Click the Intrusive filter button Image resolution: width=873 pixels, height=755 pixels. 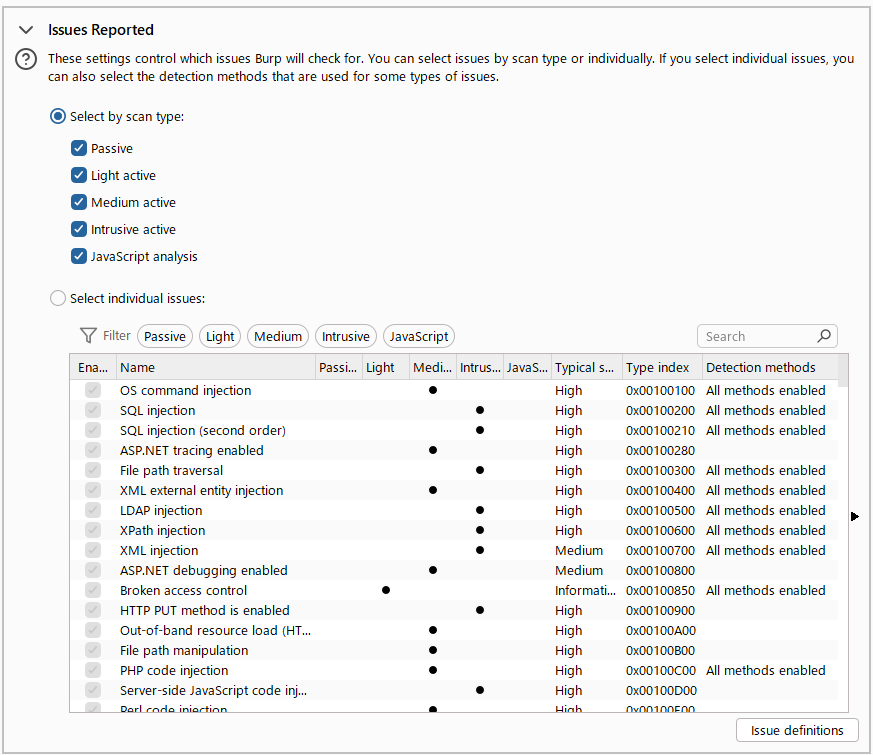(345, 335)
